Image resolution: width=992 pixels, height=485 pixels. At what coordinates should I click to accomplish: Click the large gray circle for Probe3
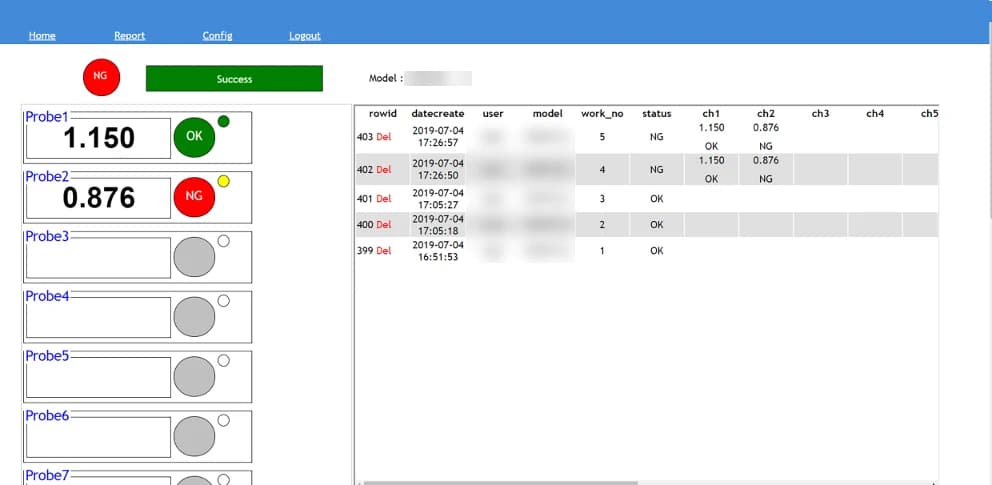click(x=194, y=257)
